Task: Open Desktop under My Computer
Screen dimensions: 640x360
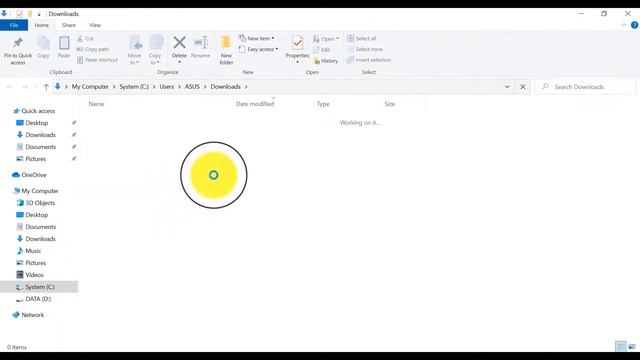Action: [x=36, y=215]
